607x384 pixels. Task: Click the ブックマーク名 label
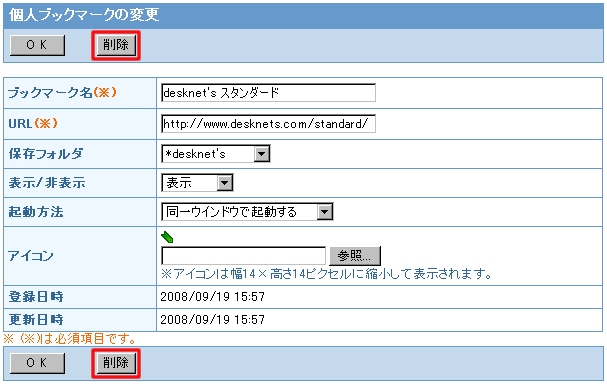(x=62, y=93)
